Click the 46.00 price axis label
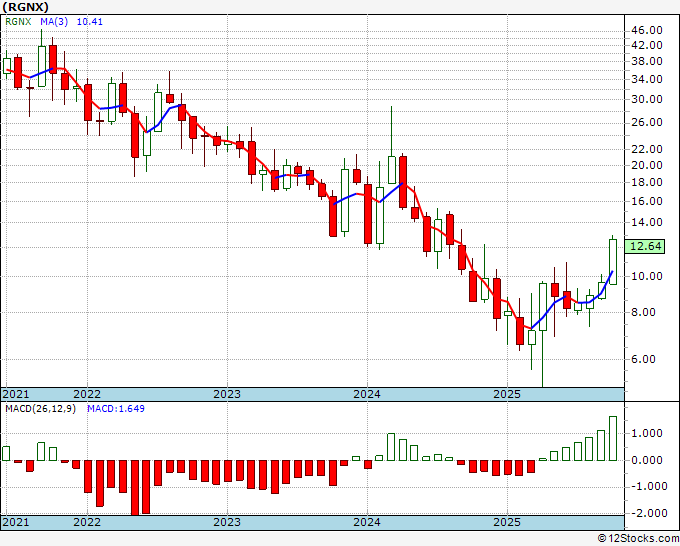This screenshot has height=546, width=680. tap(647, 30)
